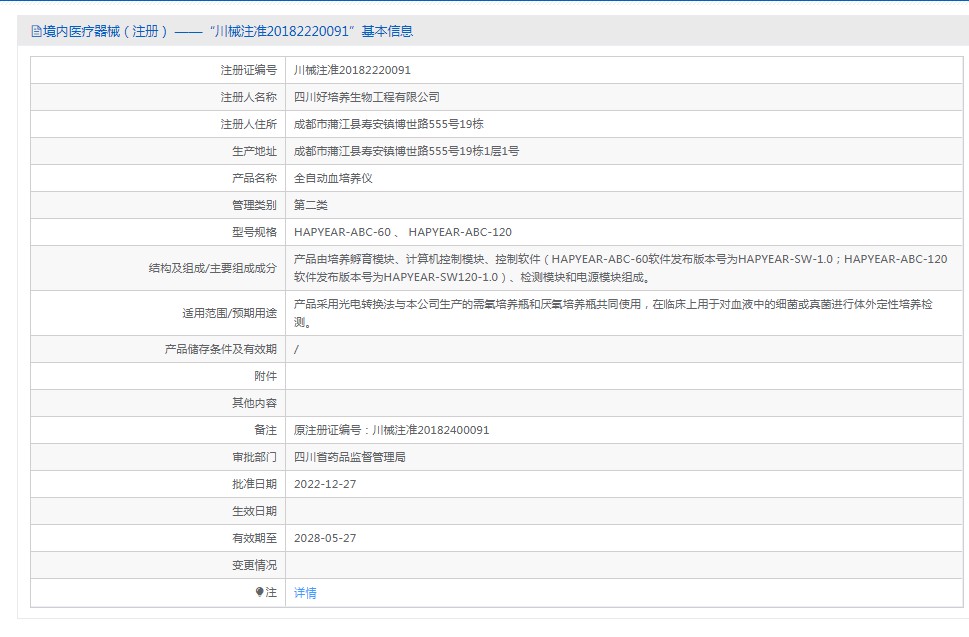Select the product name 全自动血培养仪

333,178
